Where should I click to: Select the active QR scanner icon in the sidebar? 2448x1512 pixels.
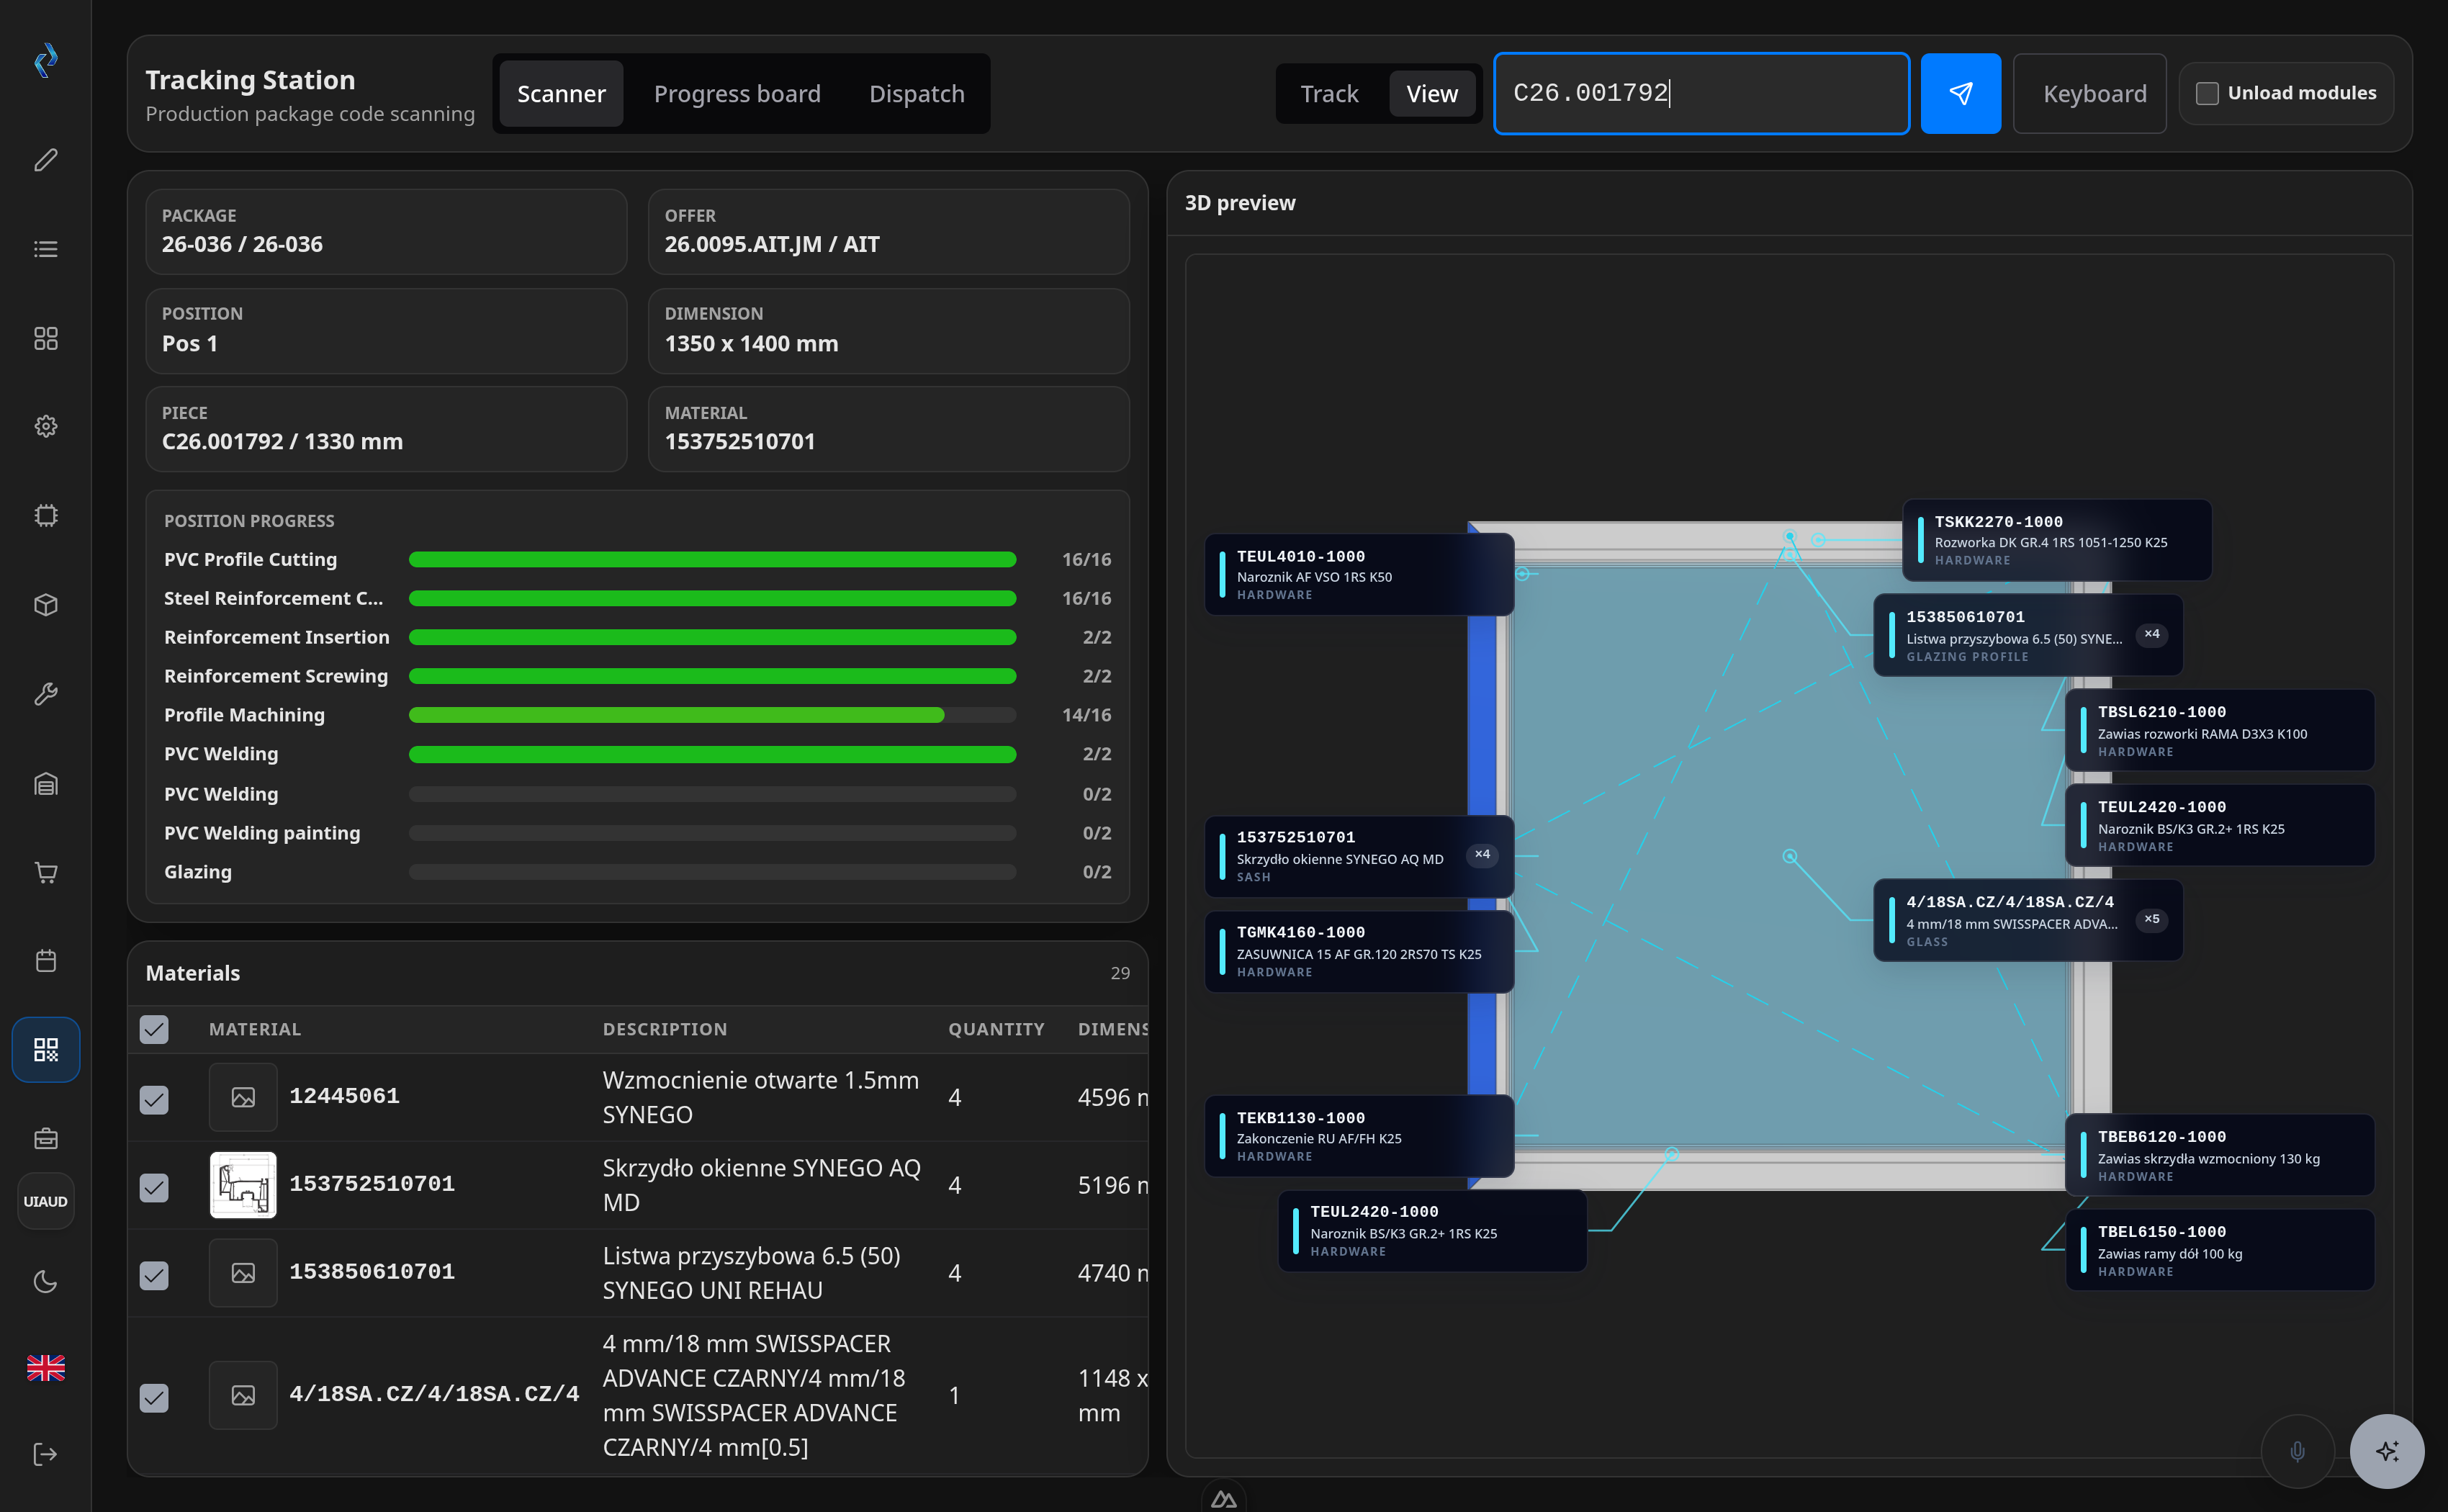click(x=45, y=1050)
